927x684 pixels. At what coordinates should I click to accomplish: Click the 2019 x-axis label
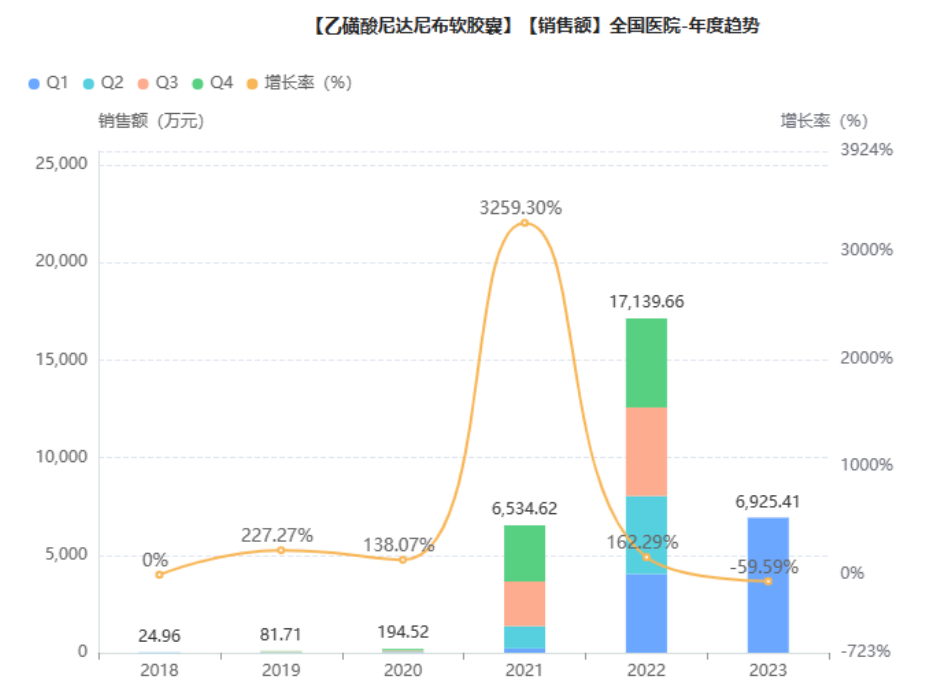click(281, 670)
